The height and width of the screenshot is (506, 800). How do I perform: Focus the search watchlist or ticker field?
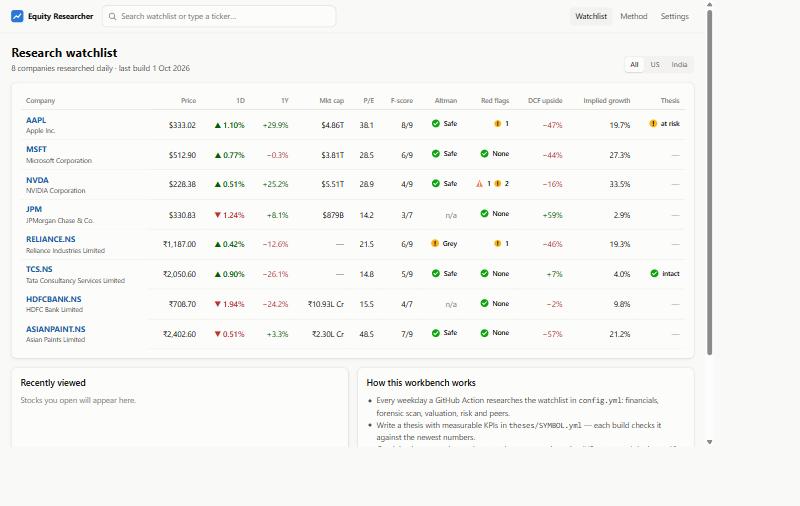[x=219, y=16]
